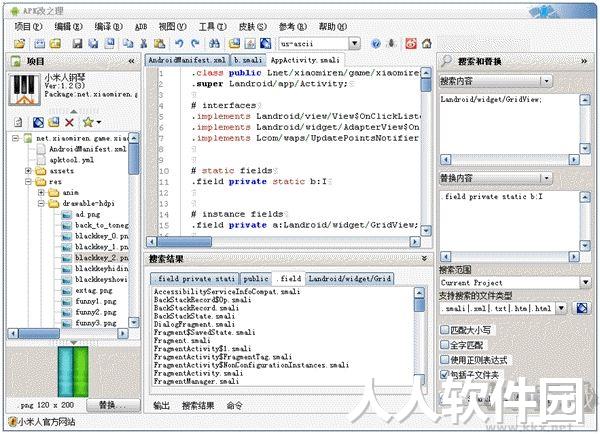Click the red X delete icon in project panel
The width and height of the screenshot is (600, 434).
pyautogui.click(x=69, y=122)
